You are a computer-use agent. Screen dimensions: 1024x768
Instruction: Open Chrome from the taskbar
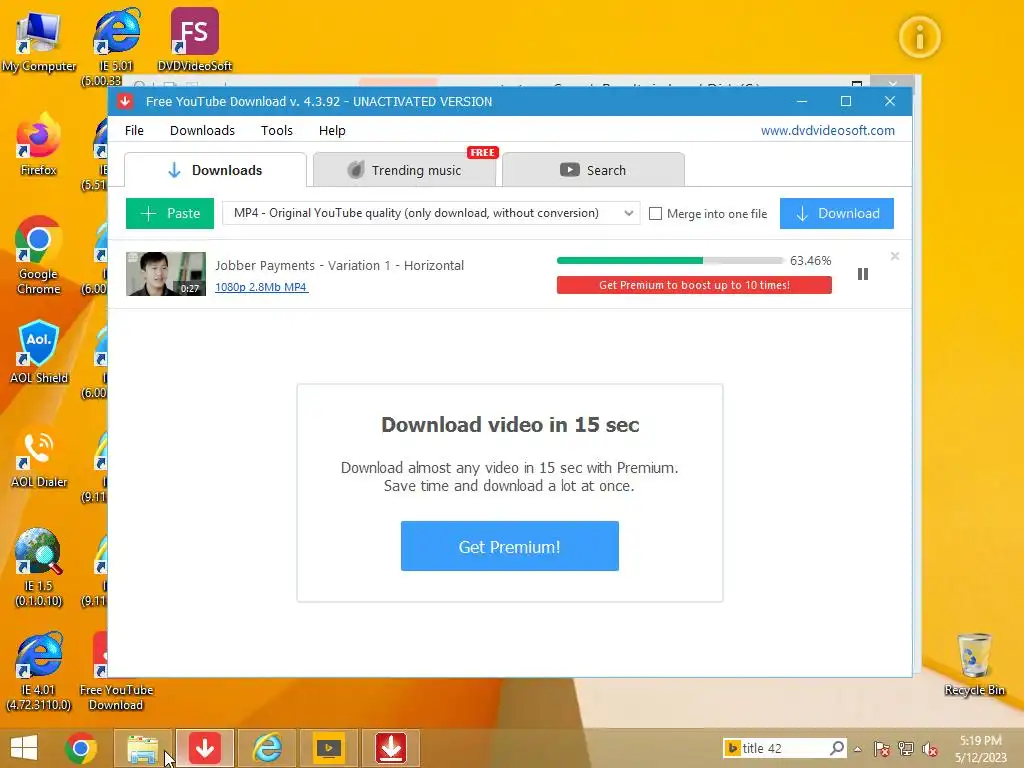point(81,748)
